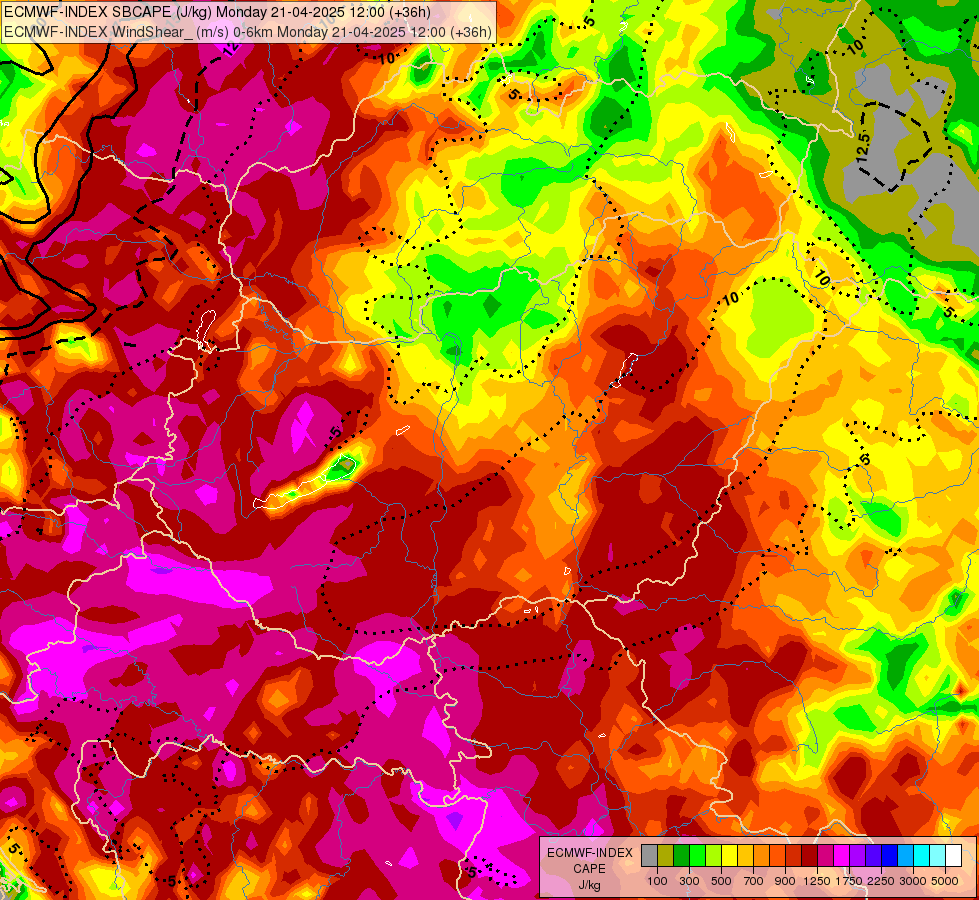Screen dimensions: 979x900
Task: Click the CAPE text in the legend
Action: tap(589, 869)
